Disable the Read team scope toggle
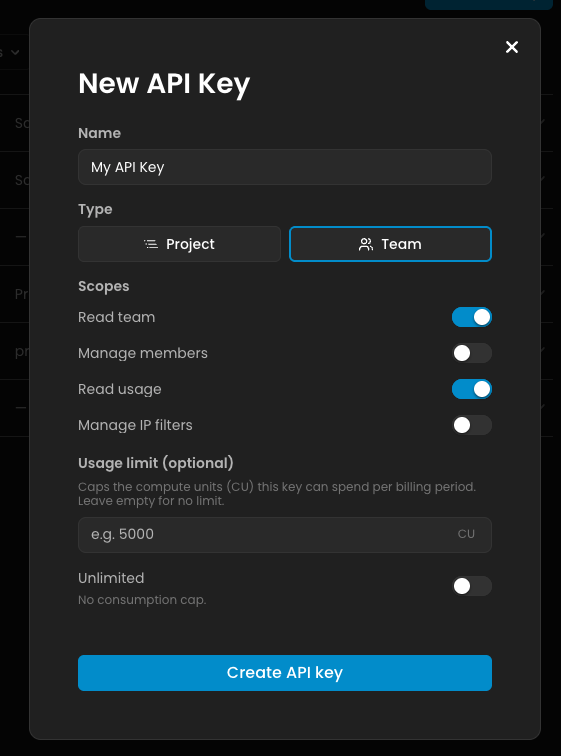Screen dimensions: 561x756 [x=472, y=317]
